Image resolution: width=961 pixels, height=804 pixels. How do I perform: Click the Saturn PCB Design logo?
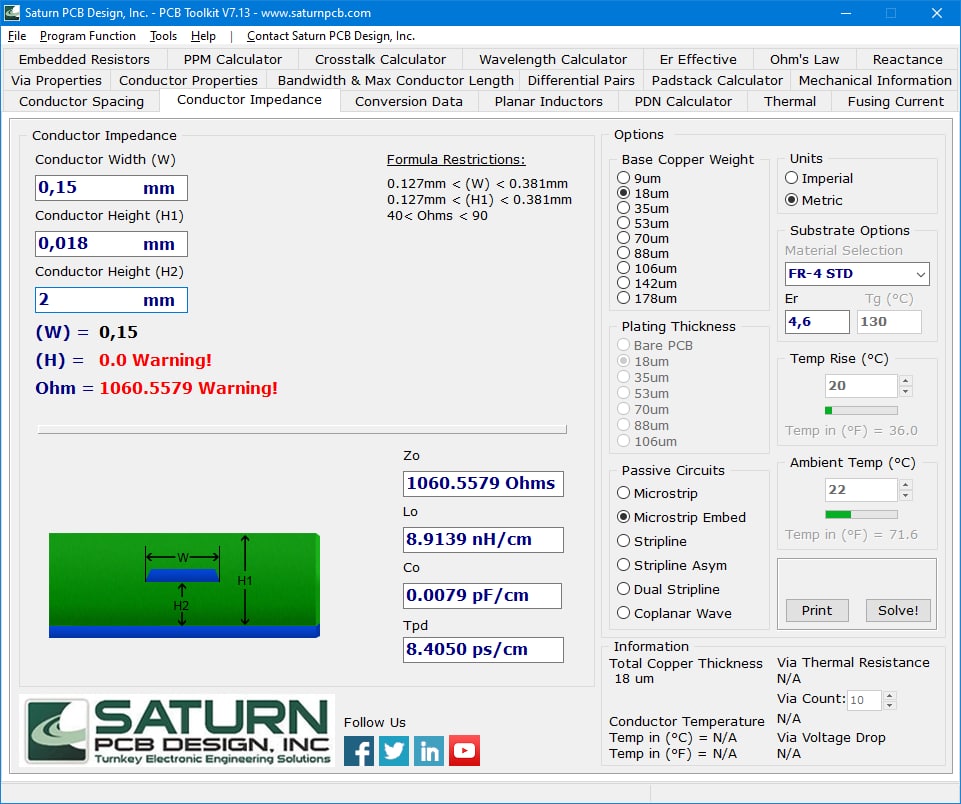point(177,730)
